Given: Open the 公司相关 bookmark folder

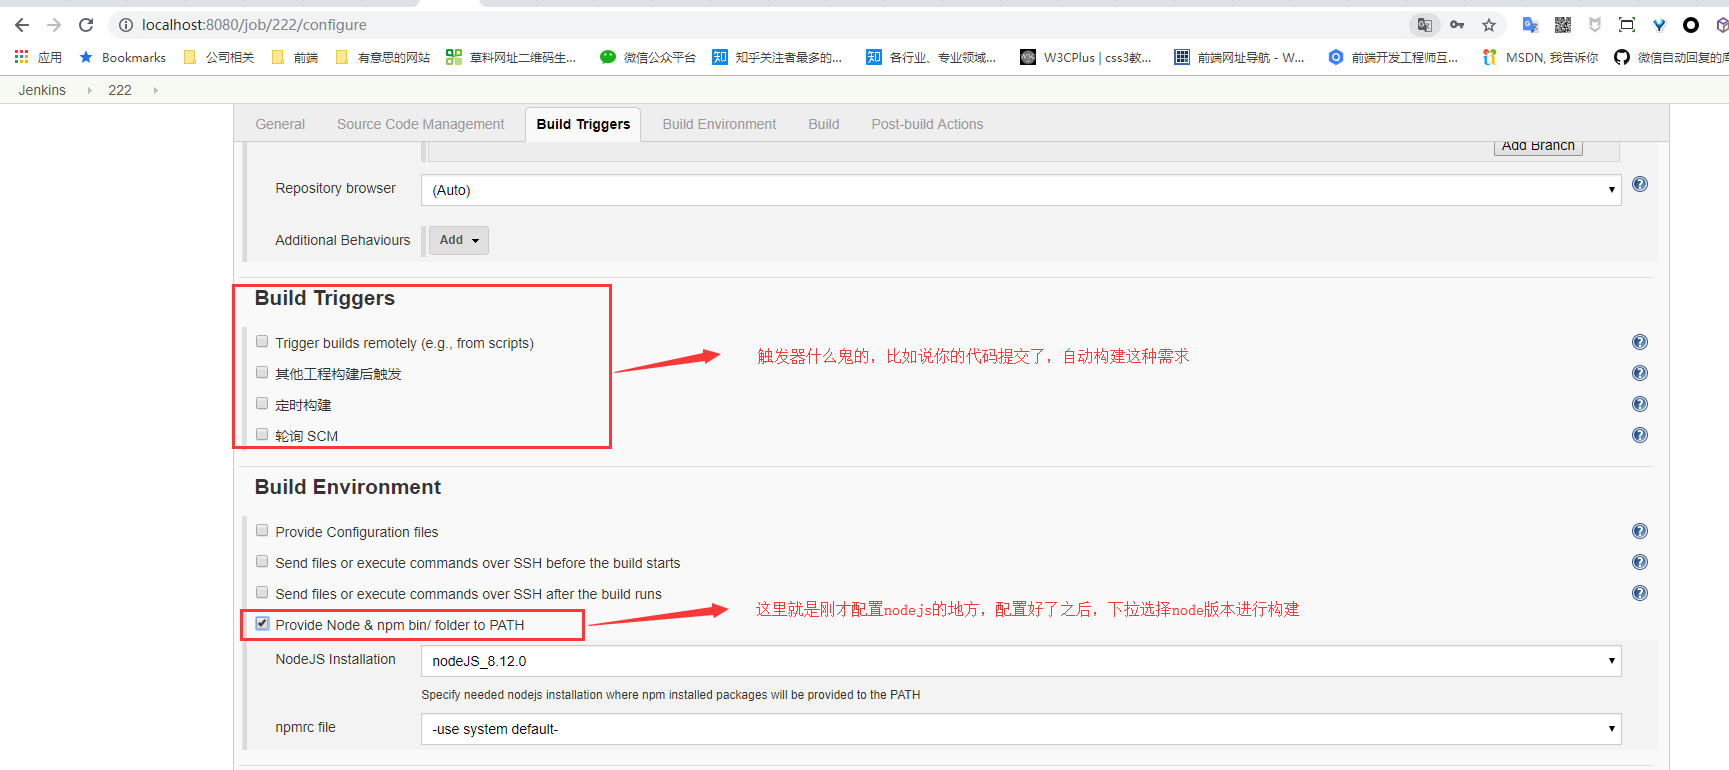Looking at the screenshot, I should [x=219, y=57].
